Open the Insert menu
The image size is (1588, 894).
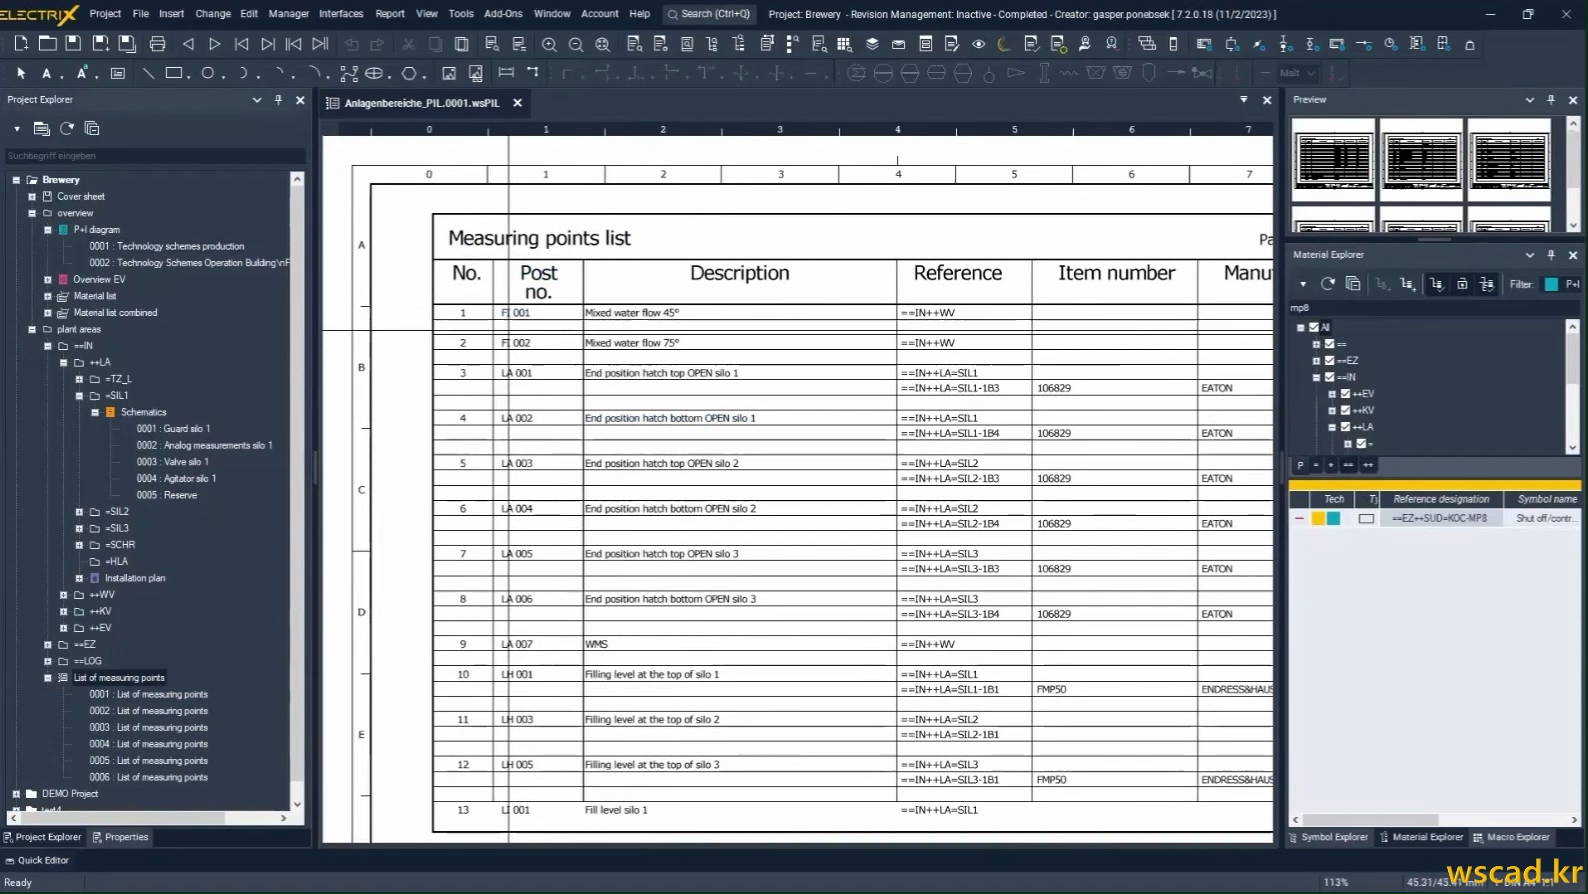[171, 14]
